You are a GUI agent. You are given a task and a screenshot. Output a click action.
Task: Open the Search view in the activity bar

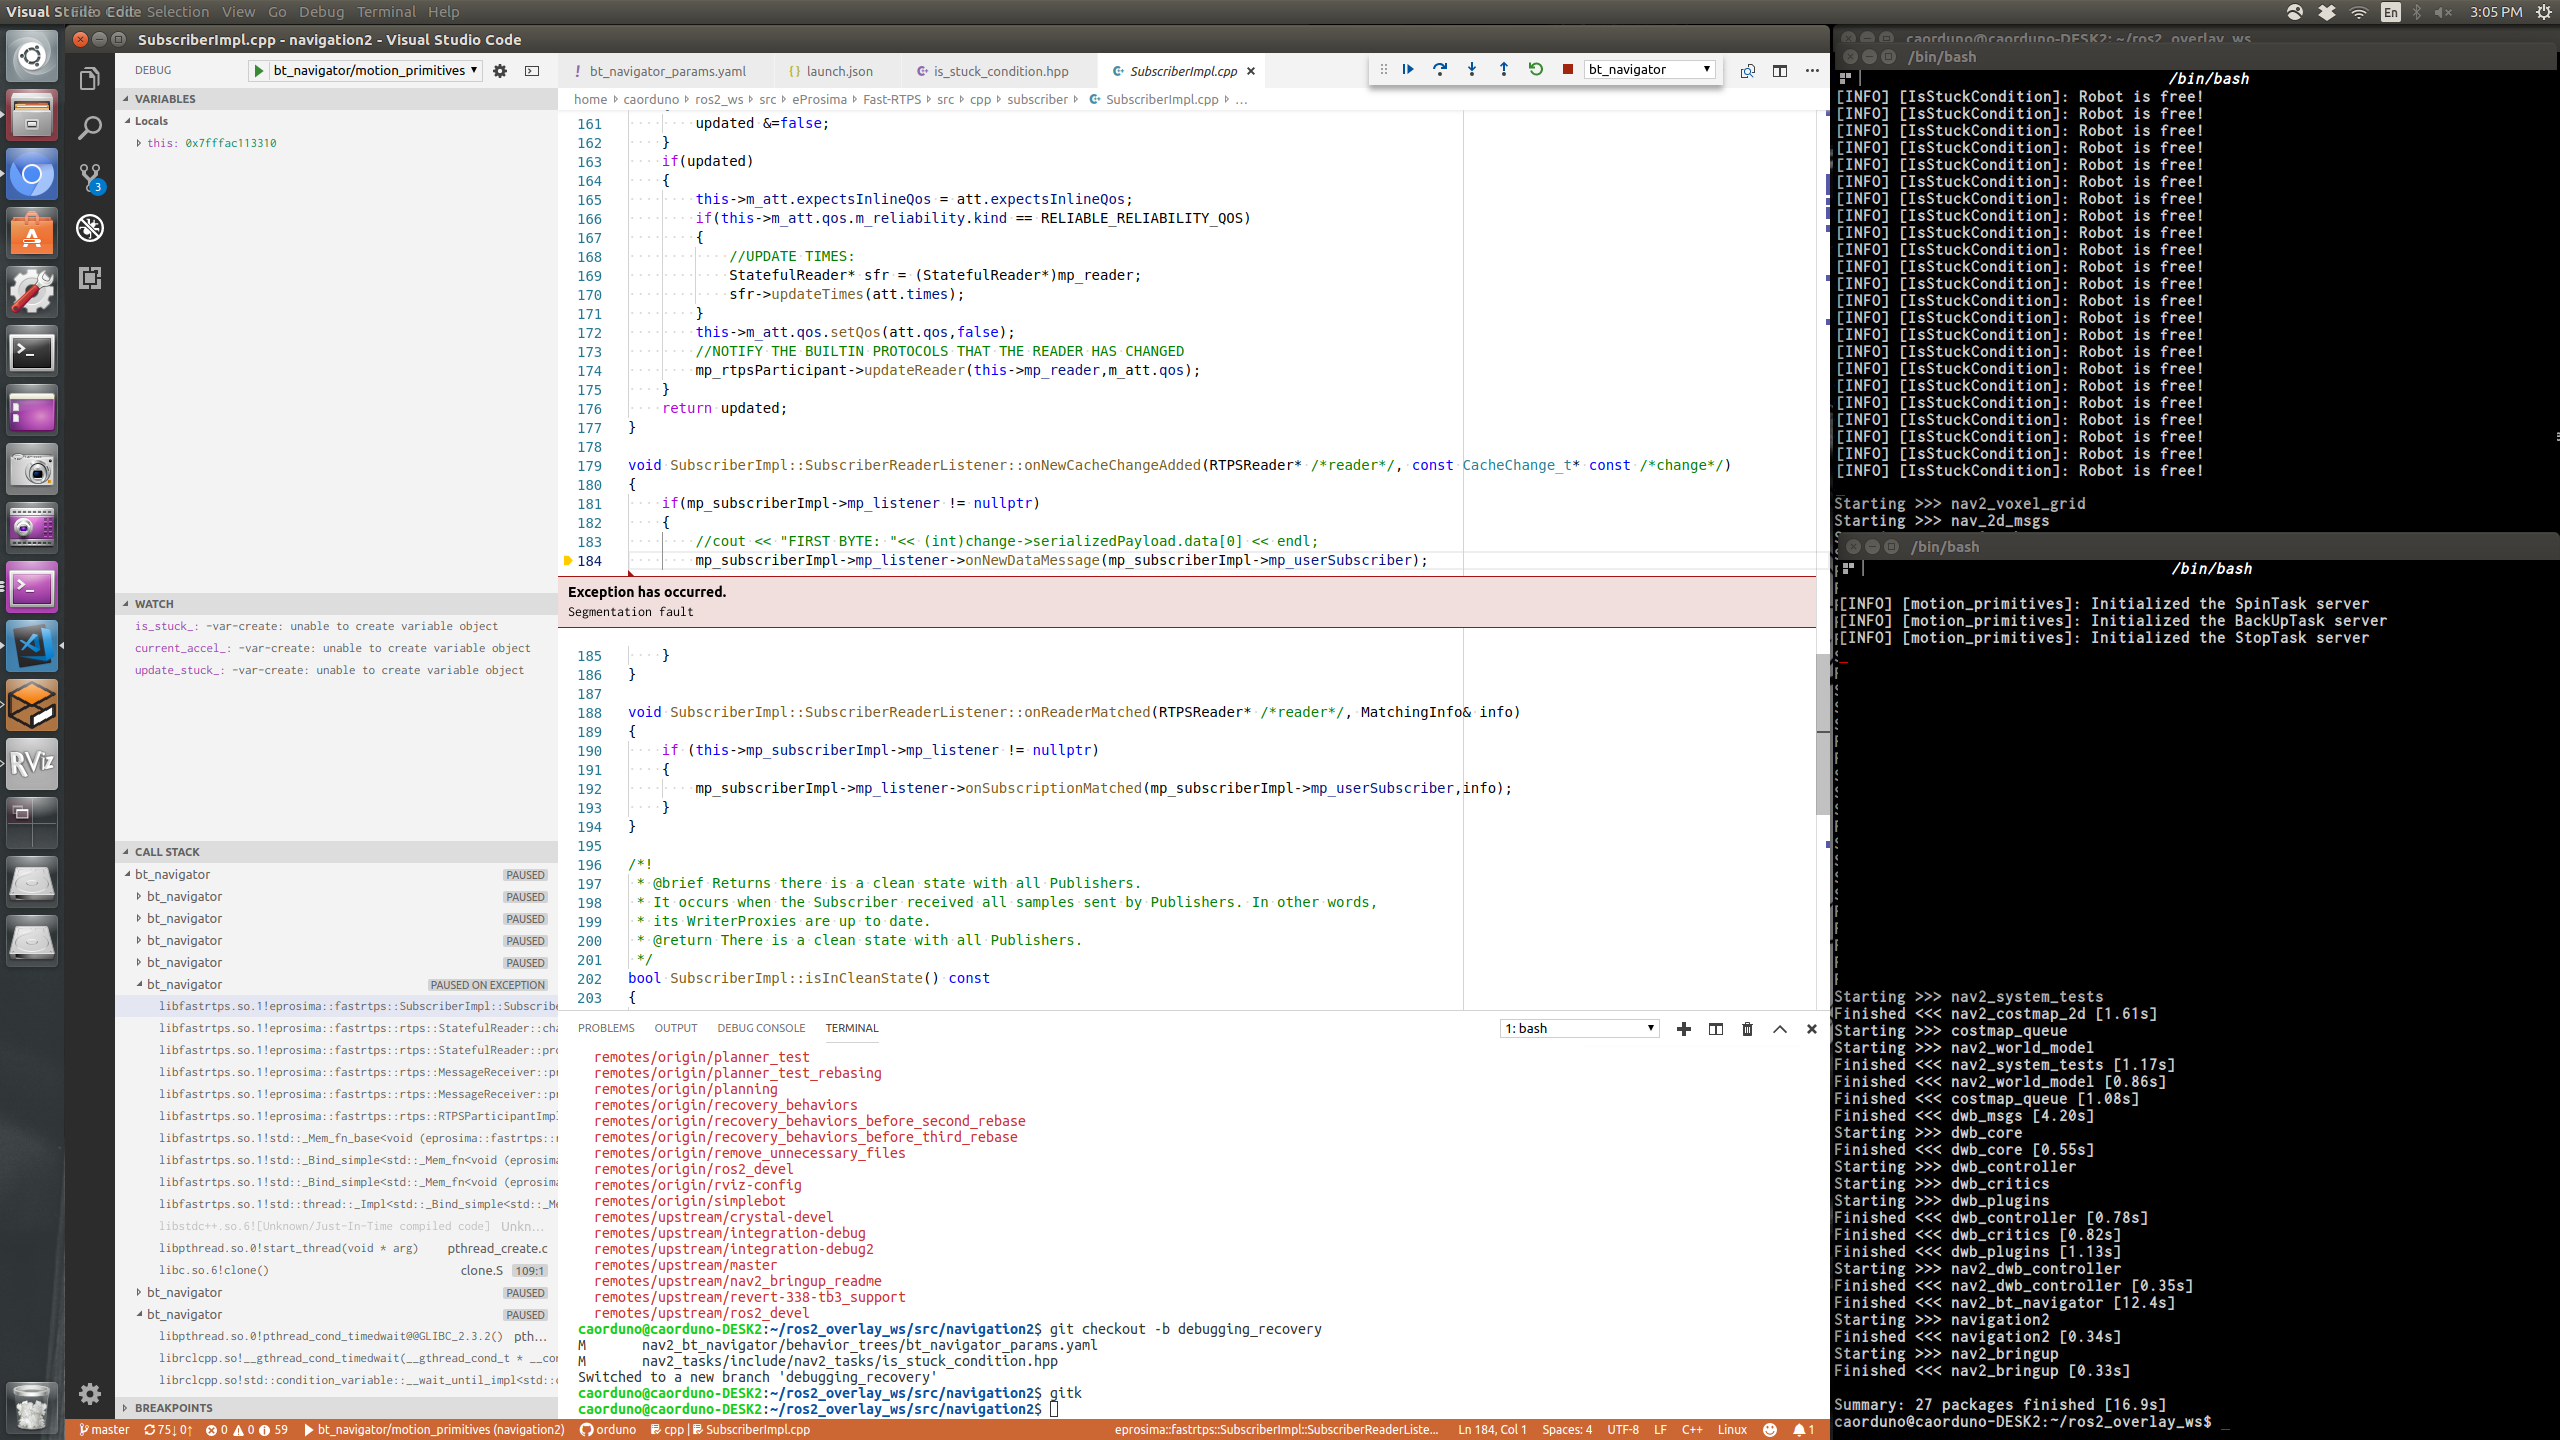[x=90, y=126]
